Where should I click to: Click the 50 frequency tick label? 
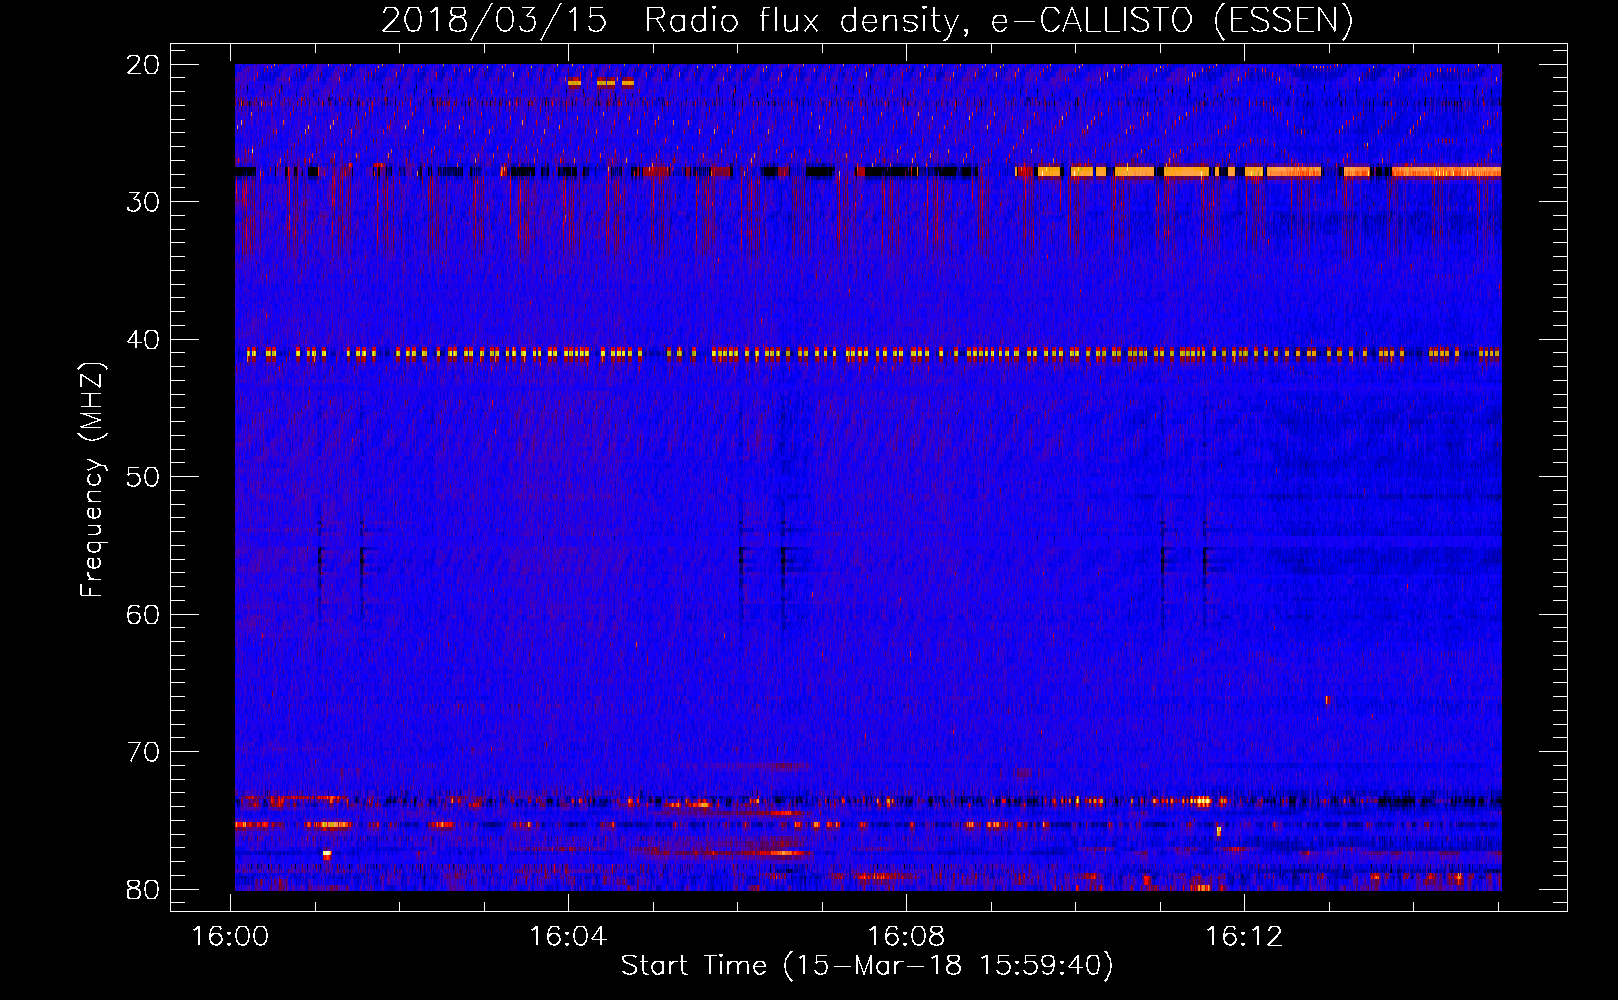(x=143, y=477)
